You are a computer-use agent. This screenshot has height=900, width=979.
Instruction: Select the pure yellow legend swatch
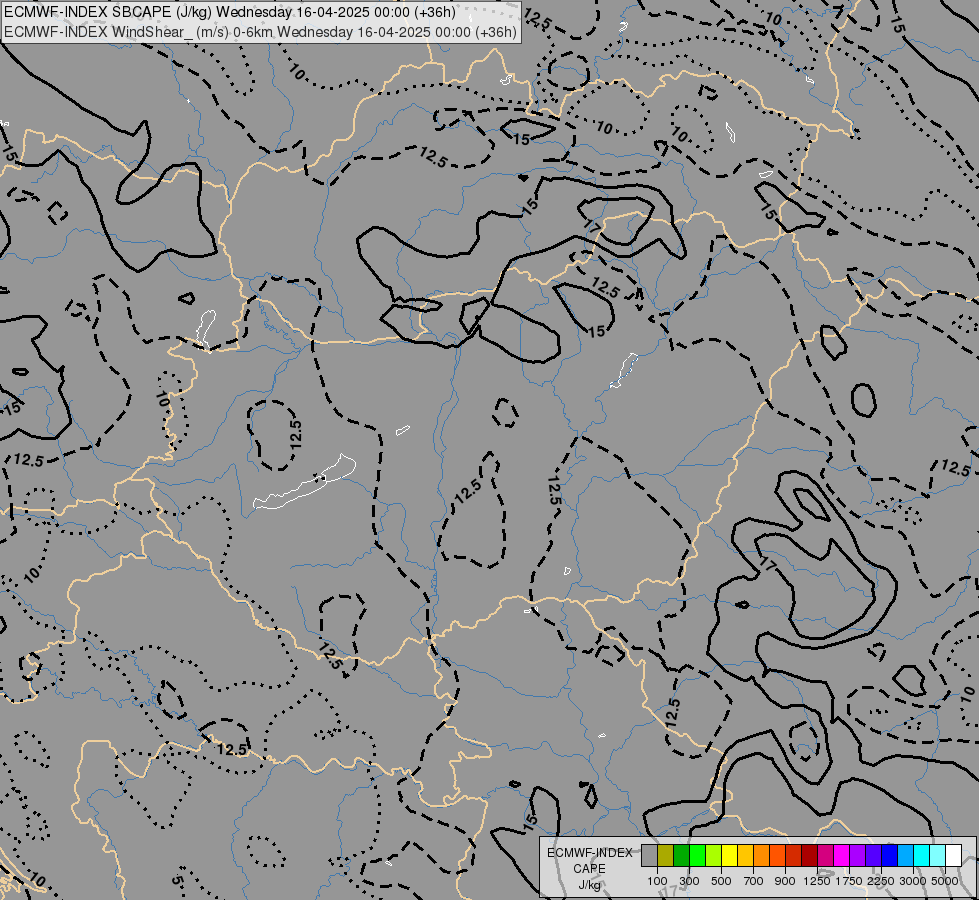point(729,856)
